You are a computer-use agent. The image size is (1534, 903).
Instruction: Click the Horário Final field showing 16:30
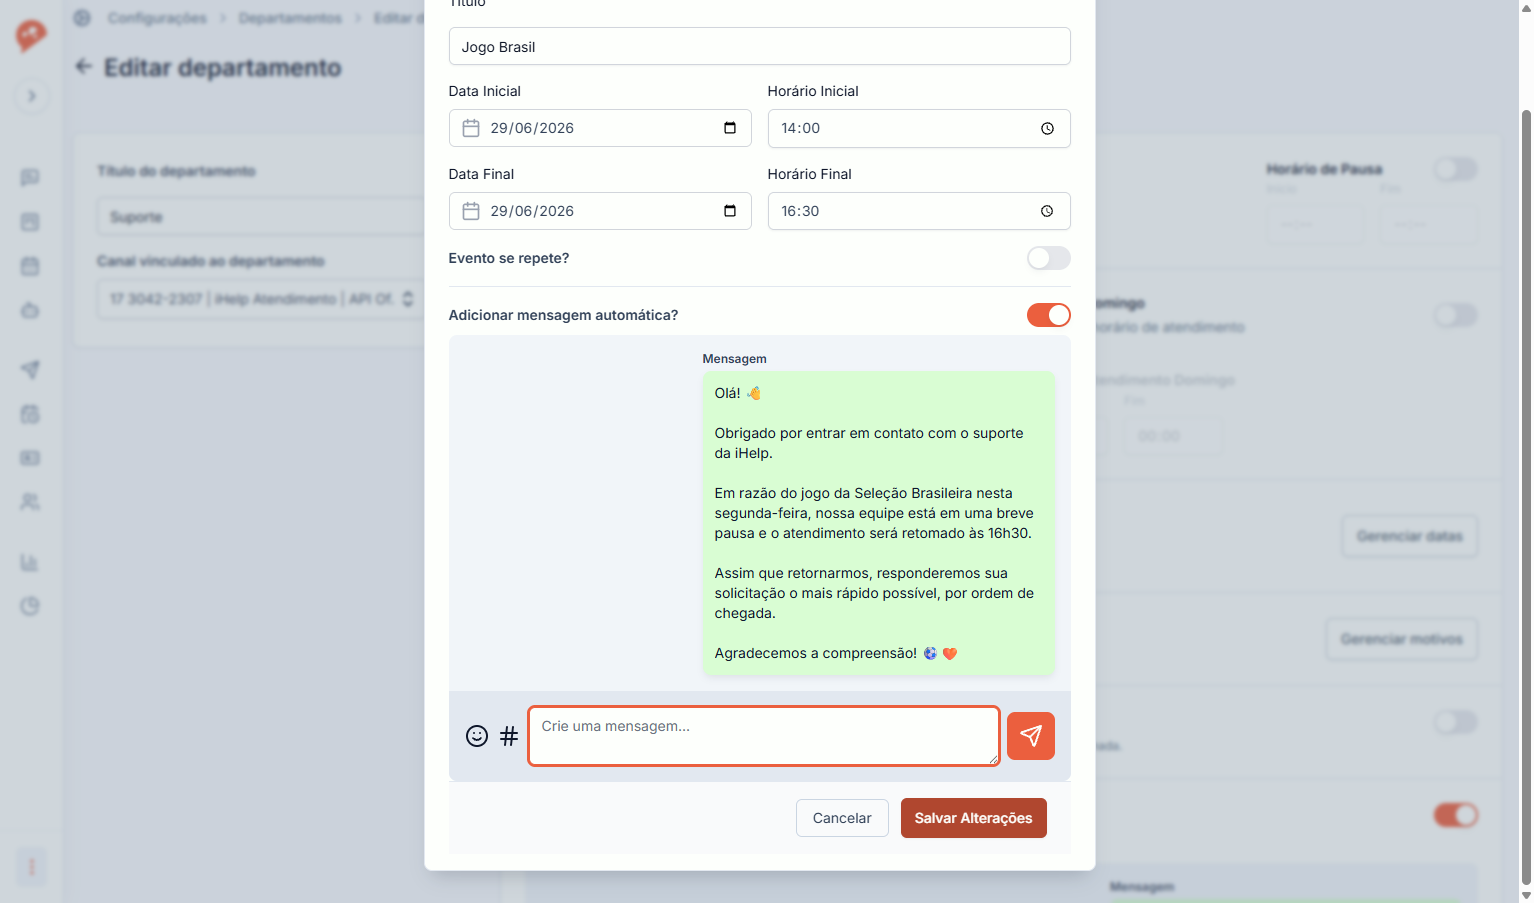(919, 211)
